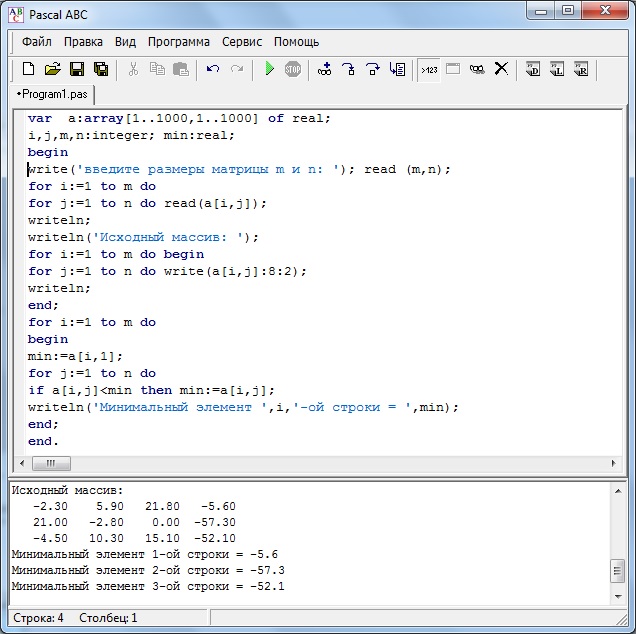
Task: Click output line 'Минимальный элемент 3-ой строки = -52.1'
Action: [148, 587]
